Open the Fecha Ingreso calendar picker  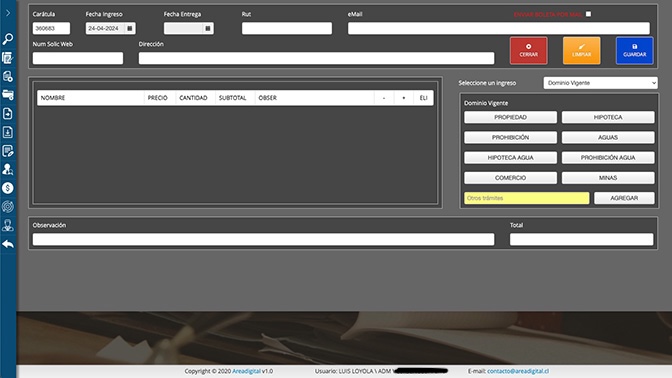[129, 28]
